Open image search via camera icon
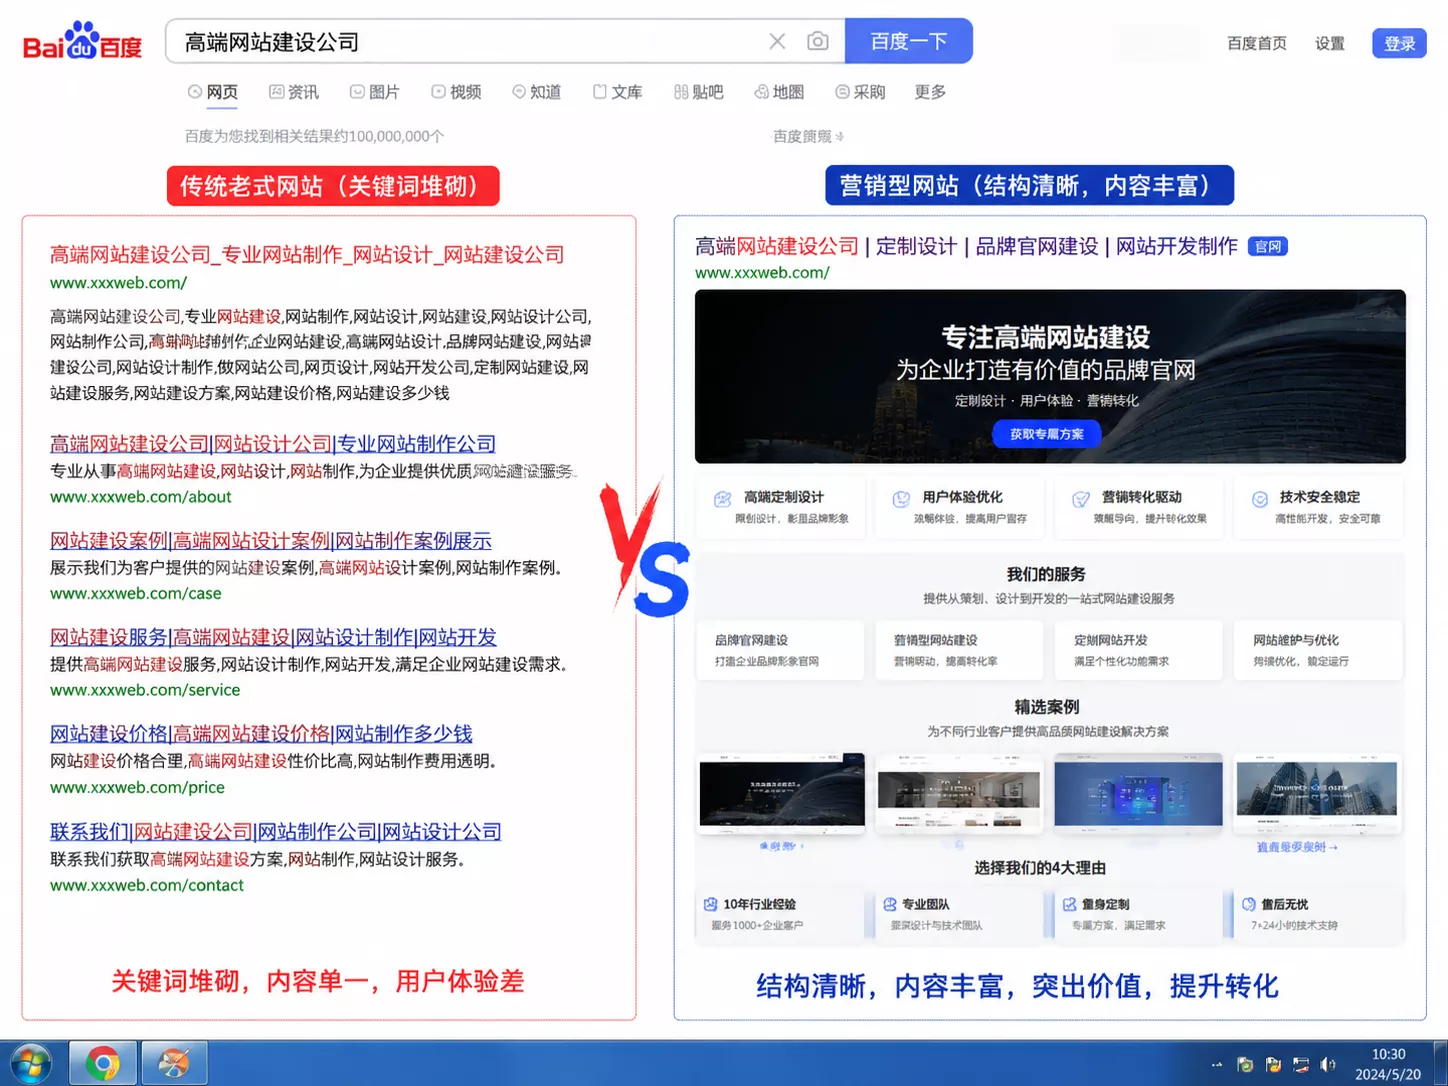The image size is (1448, 1086). pos(818,41)
